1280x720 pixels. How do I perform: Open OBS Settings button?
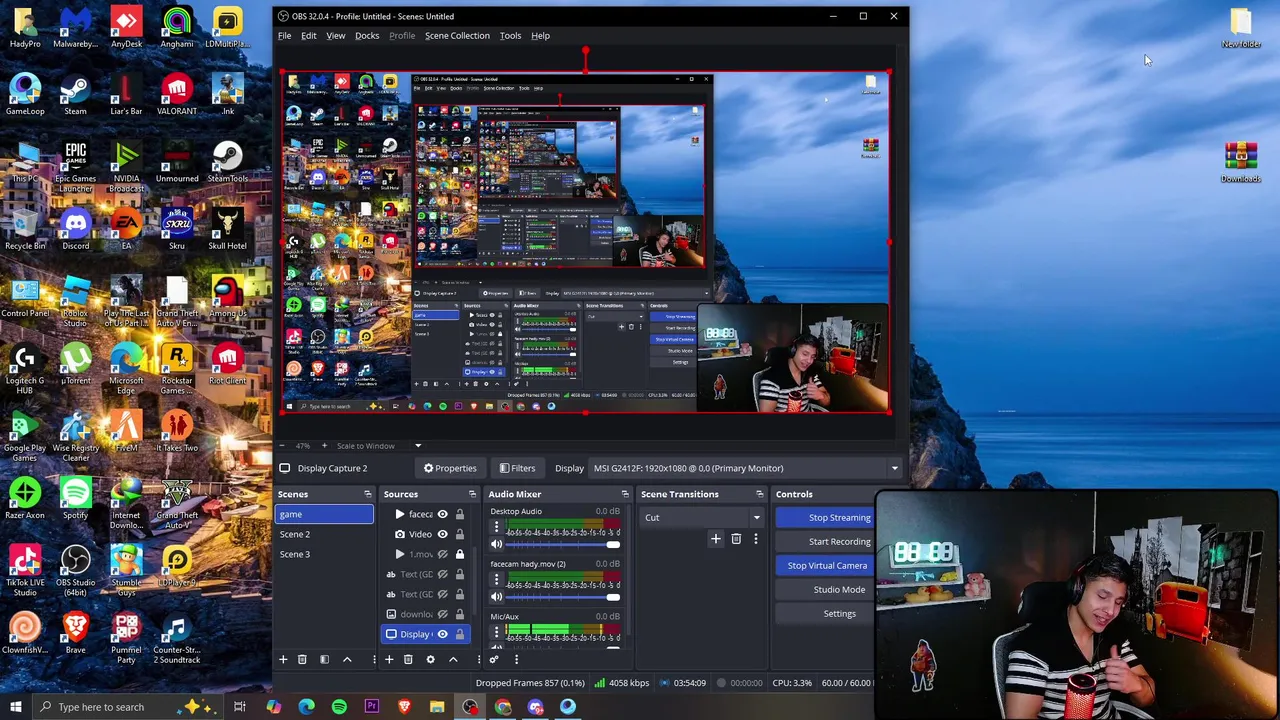tap(825, 614)
